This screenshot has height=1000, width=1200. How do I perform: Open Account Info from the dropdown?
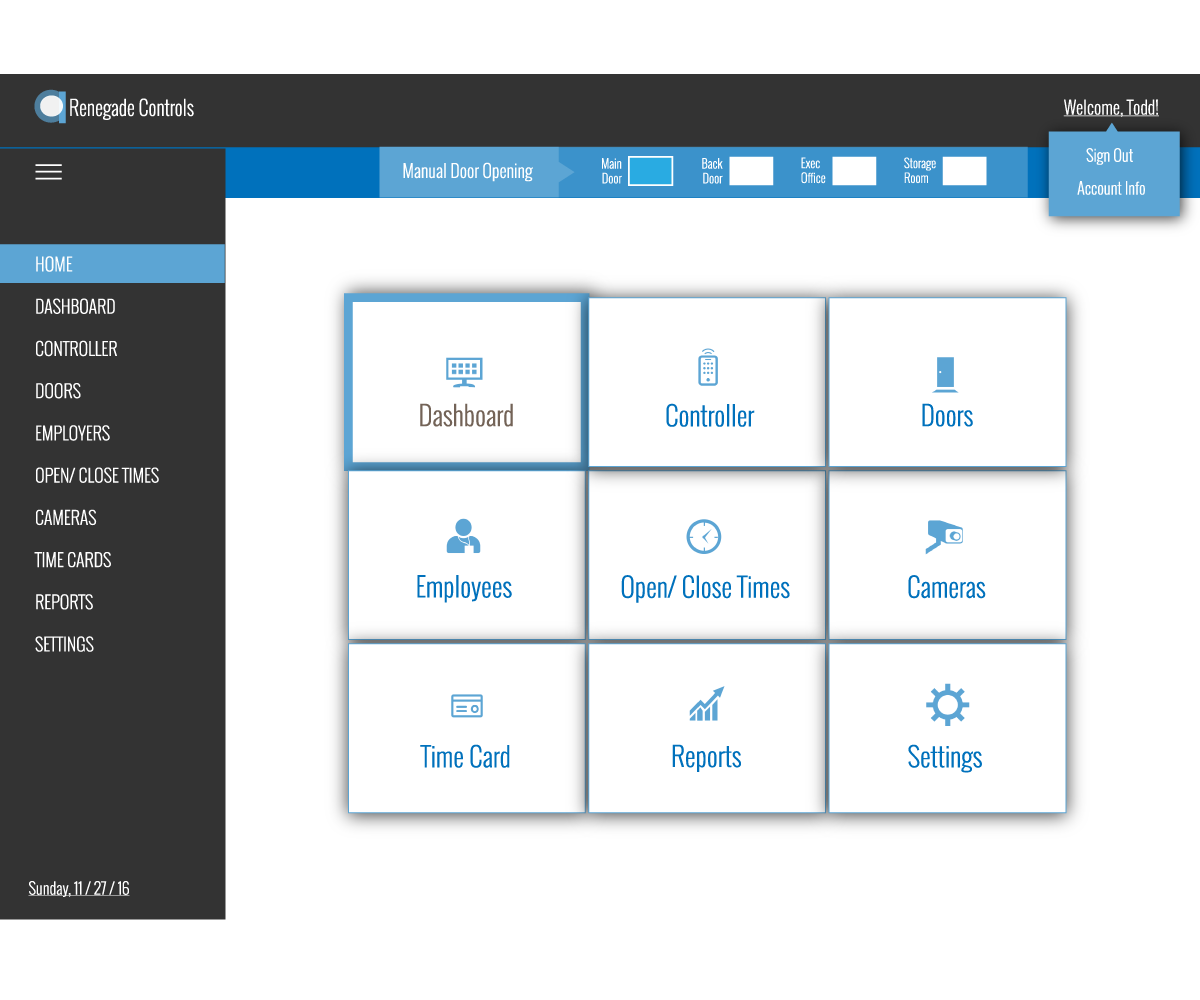tap(1111, 188)
